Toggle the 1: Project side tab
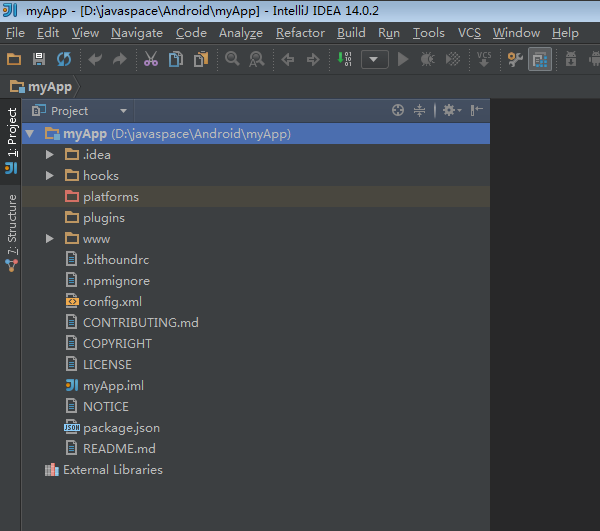The width and height of the screenshot is (600, 531). [11, 142]
